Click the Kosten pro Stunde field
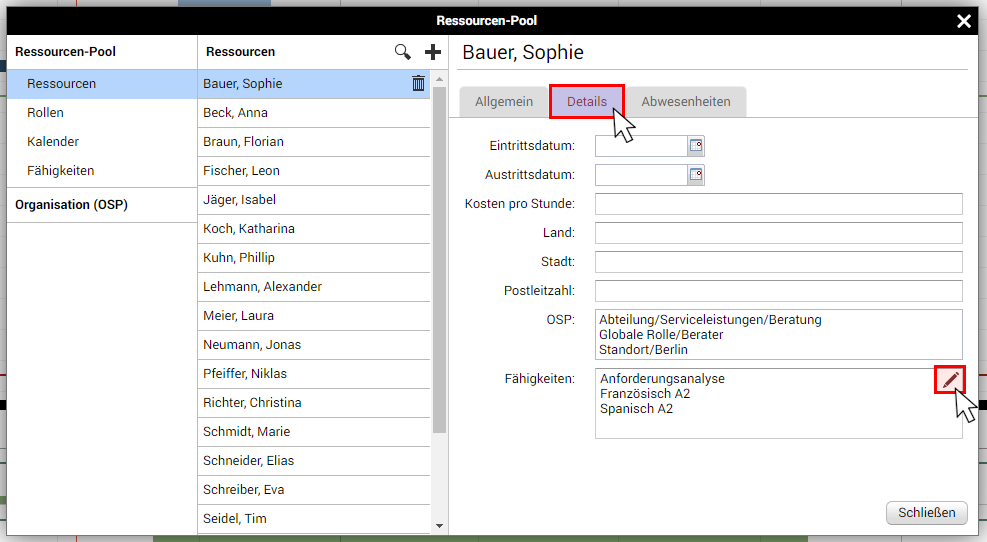987x542 pixels. pos(778,204)
